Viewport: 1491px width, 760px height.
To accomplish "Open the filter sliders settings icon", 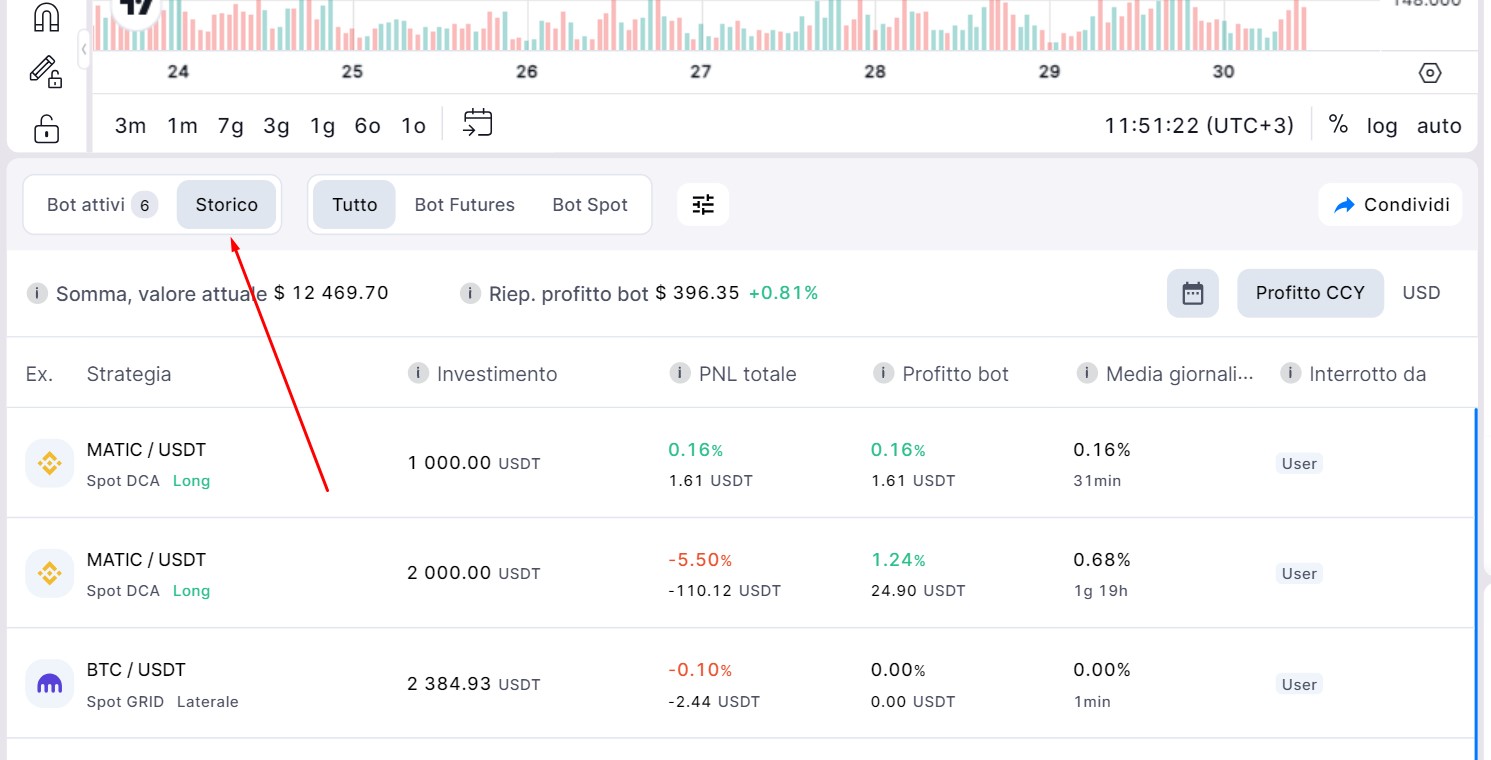I will pyautogui.click(x=703, y=205).
